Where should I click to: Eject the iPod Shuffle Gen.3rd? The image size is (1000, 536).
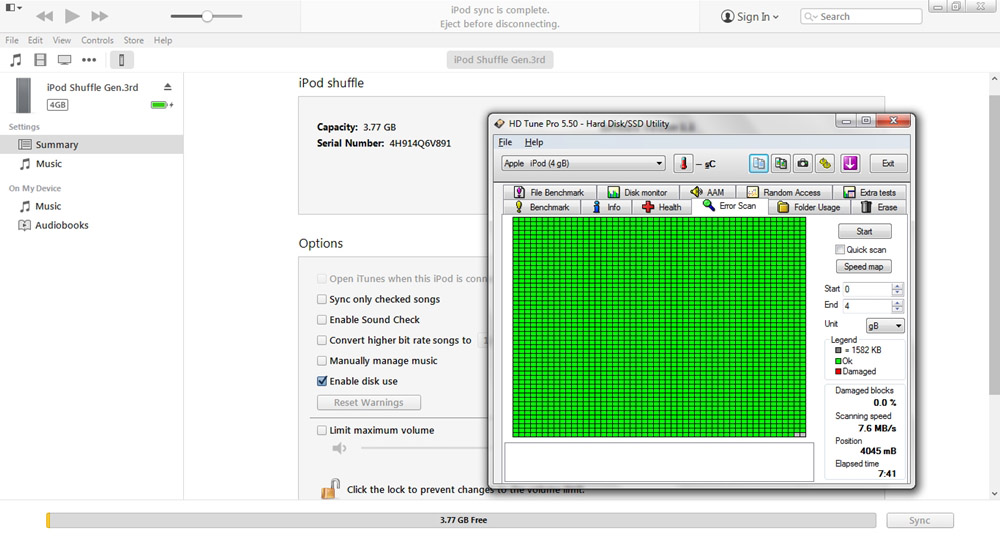(168, 87)
